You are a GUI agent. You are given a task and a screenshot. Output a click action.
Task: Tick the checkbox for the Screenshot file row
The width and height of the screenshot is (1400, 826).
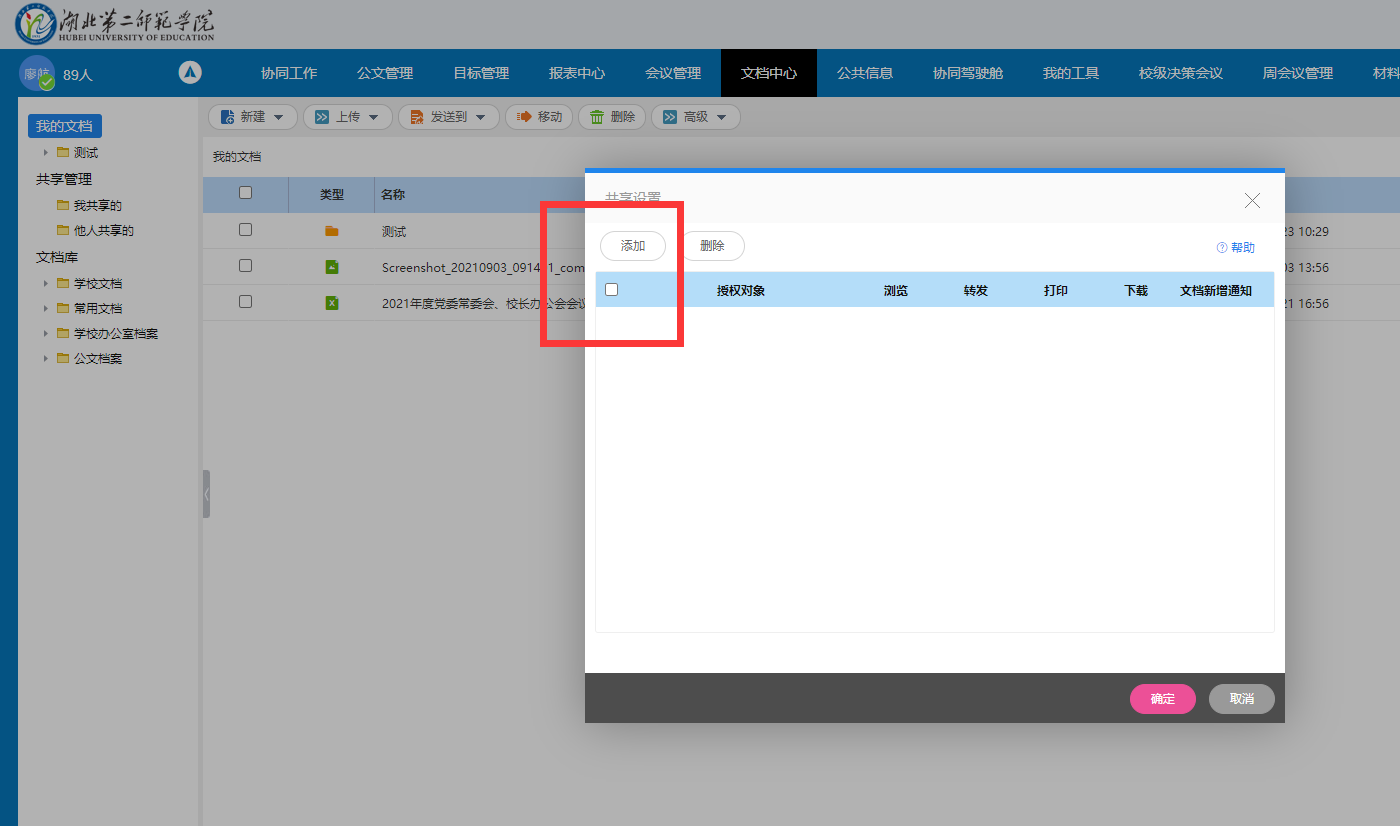click(x=245, y=266)
